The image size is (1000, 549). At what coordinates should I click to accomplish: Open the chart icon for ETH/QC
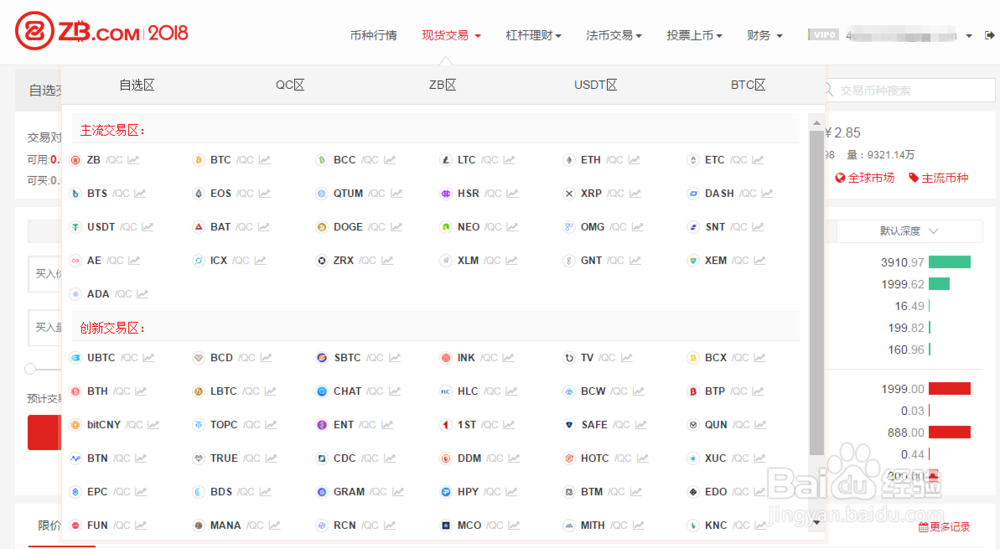pyautogui.click(x=634, y=160)
